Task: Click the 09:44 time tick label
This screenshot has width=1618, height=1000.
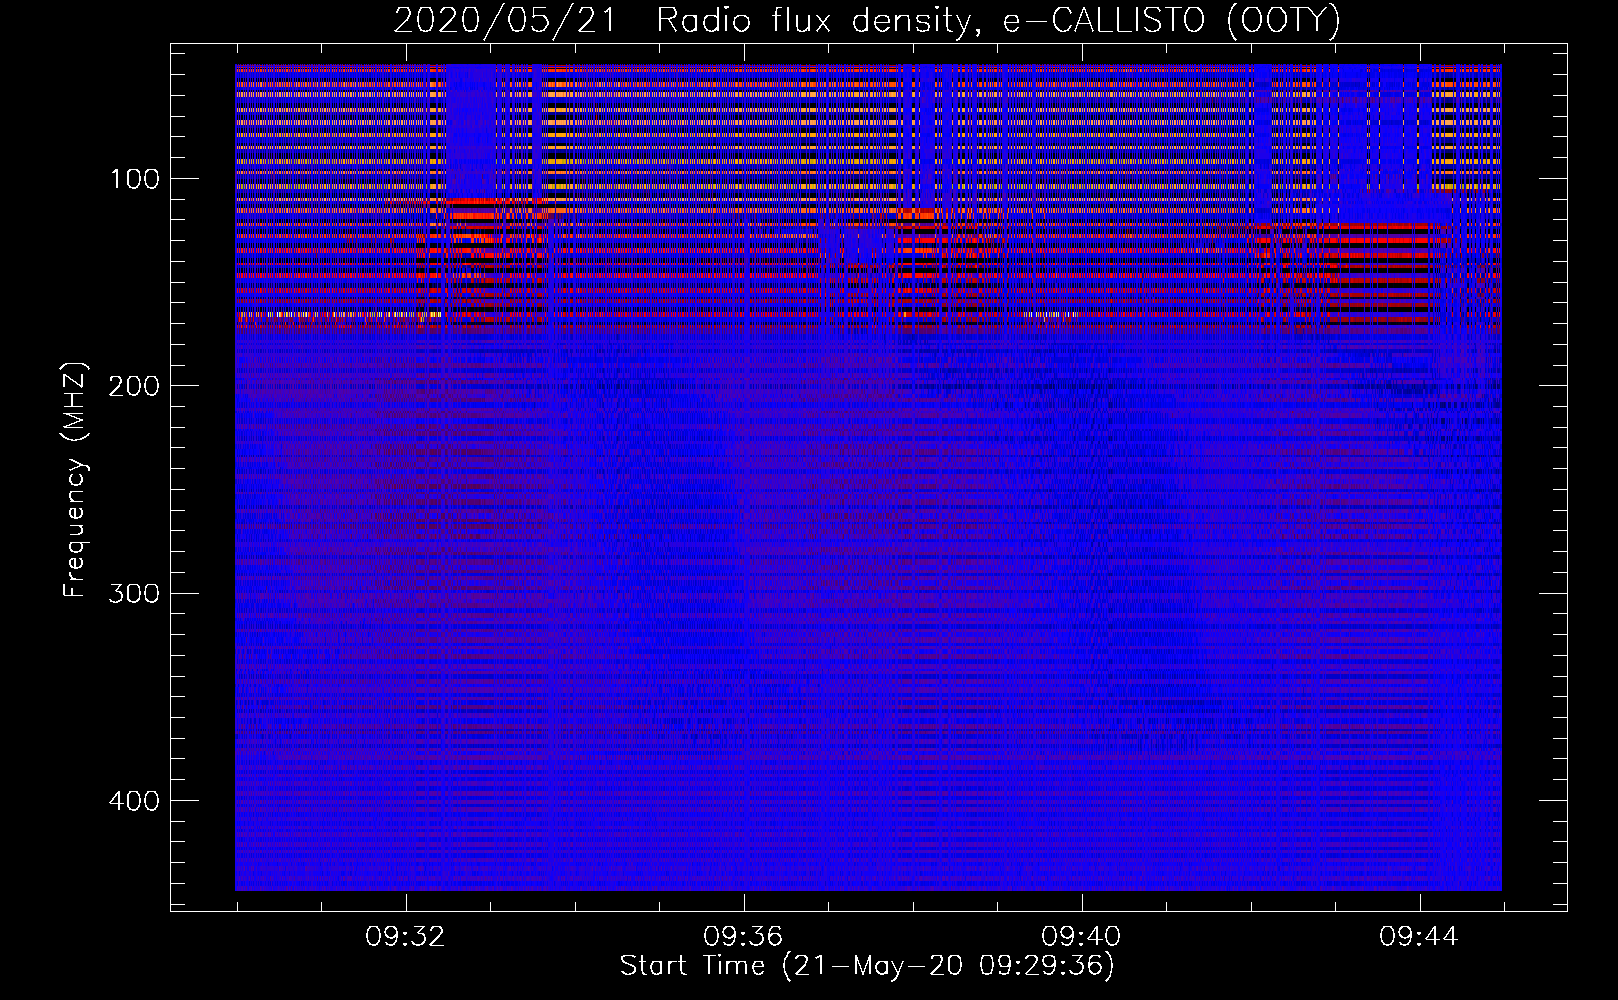Action: (x=1419, y=937)
